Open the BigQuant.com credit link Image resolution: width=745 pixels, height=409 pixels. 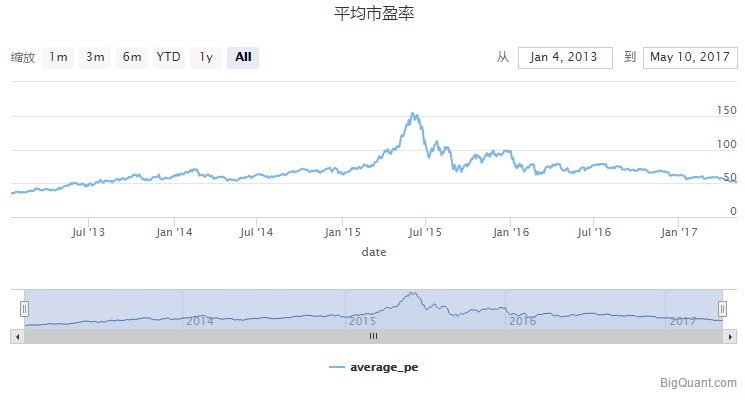click(x=698, y=382)
